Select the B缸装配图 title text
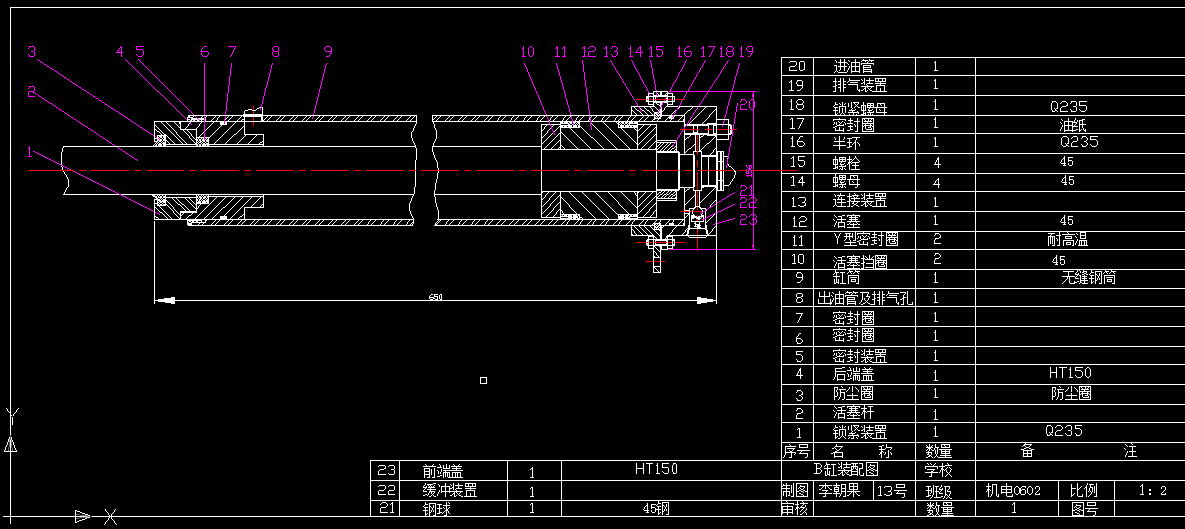 tap(846, 469)
